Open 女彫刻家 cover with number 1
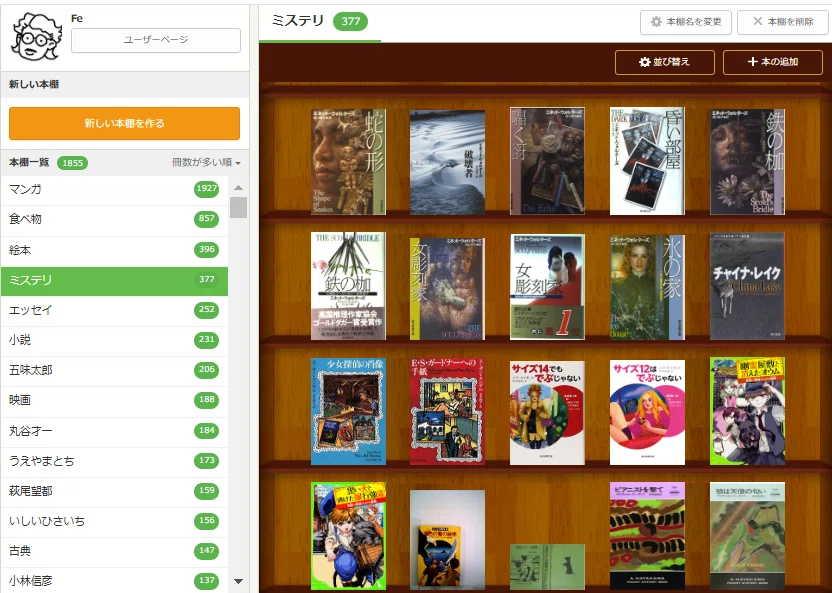 [547, 286]
